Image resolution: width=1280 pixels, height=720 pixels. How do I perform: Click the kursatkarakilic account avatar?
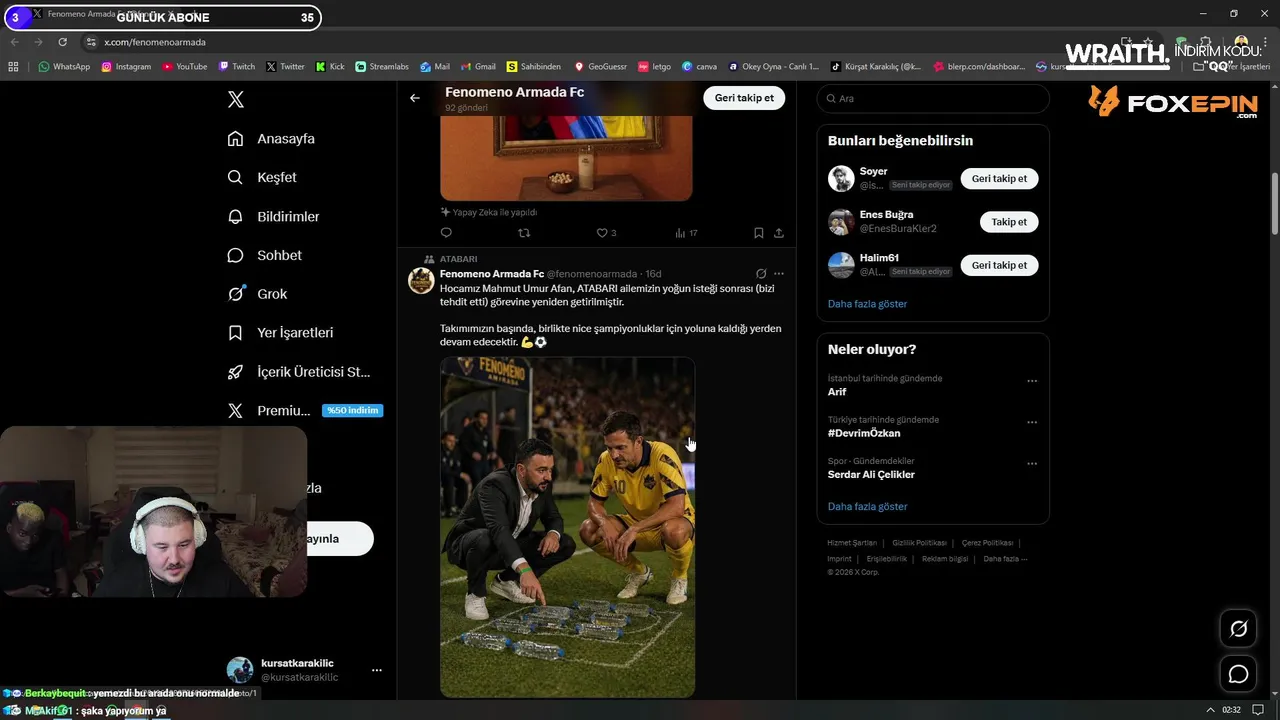(x=240, y=670)
